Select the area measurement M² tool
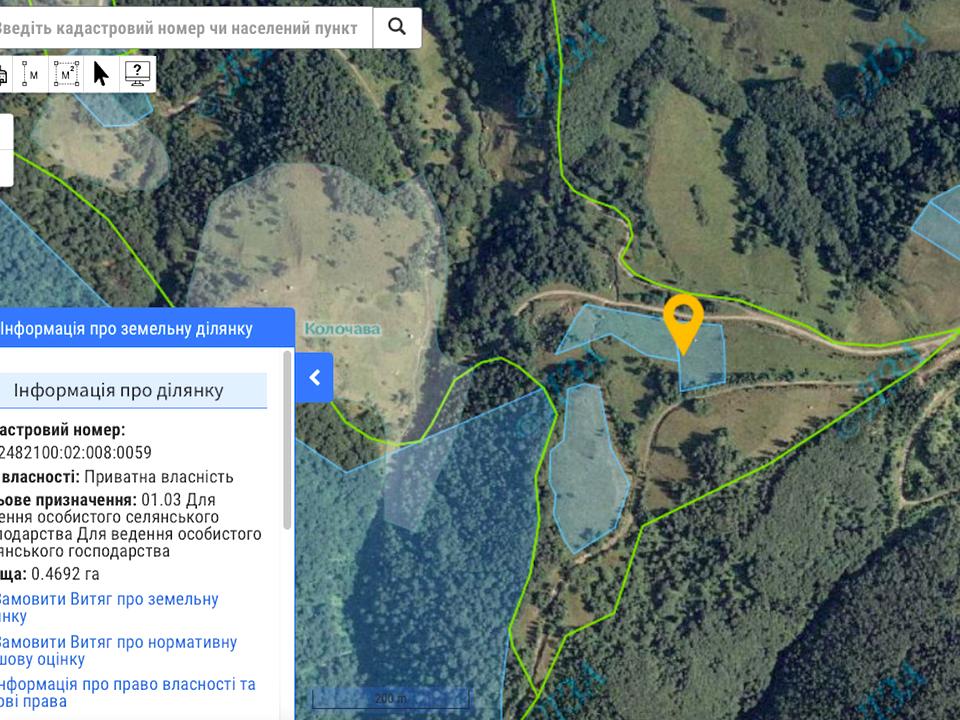Screen dimensions: 960x720 (66, 73)
